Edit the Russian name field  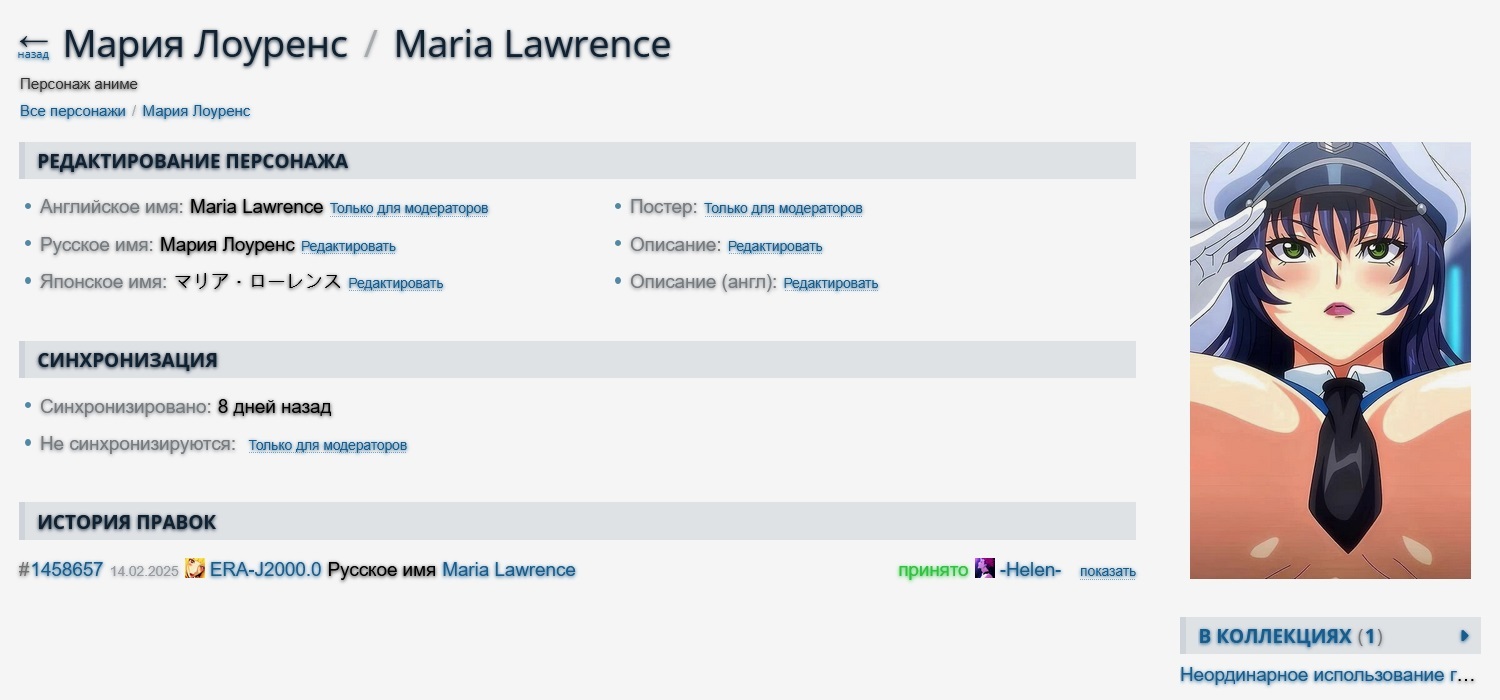click(348, 246)
